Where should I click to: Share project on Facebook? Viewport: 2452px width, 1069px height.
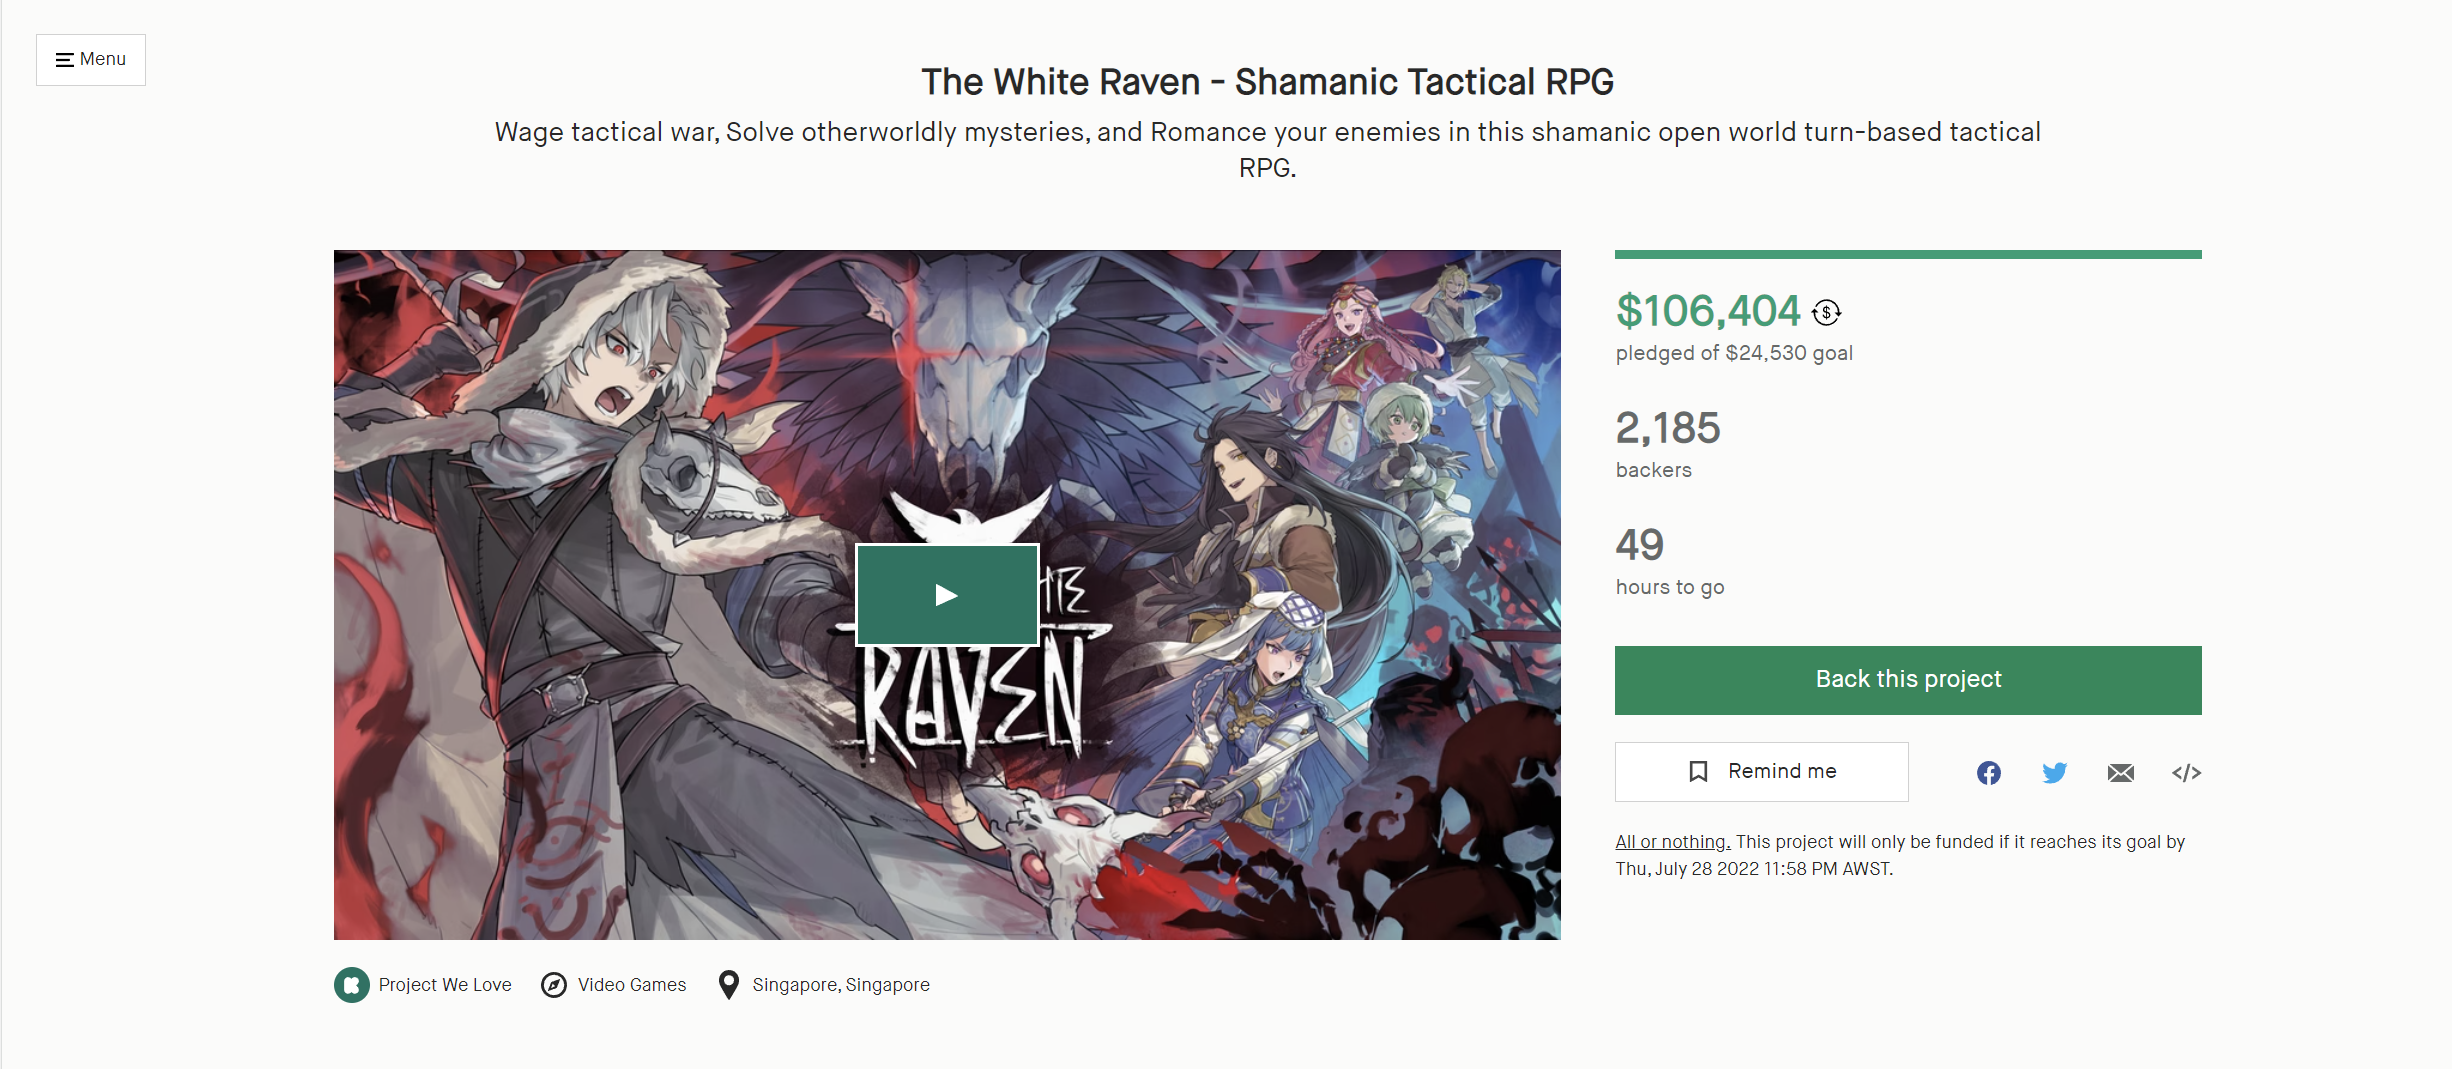tap(1989, 773)
